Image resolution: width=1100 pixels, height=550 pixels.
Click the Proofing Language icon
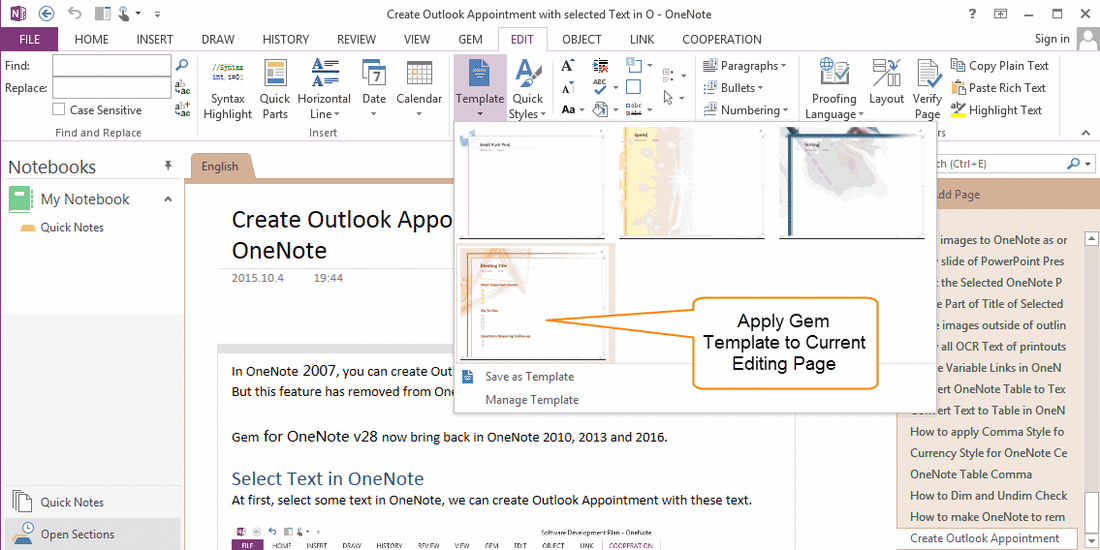click(834, 72)
